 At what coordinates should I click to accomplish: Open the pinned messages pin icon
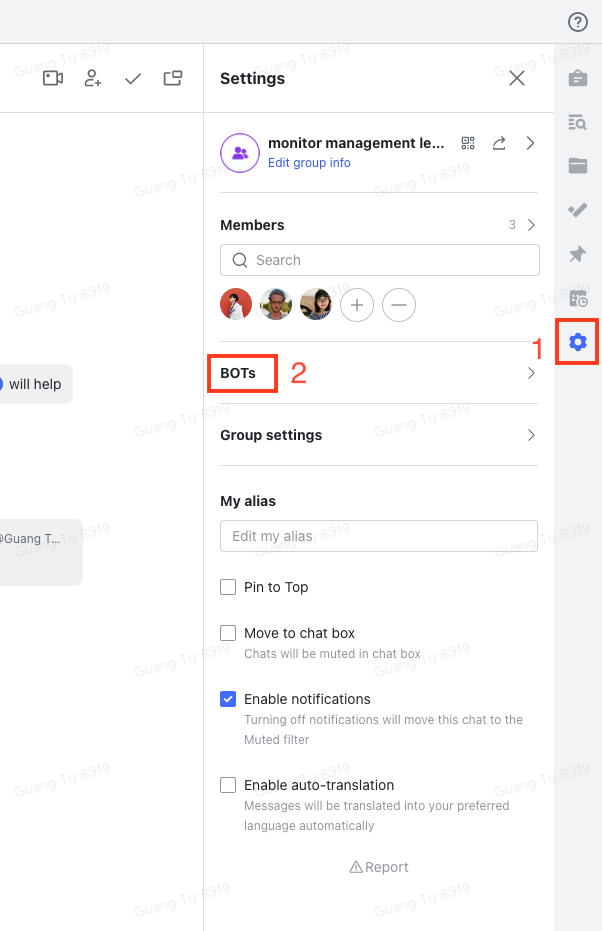click(x=578, y=254)
